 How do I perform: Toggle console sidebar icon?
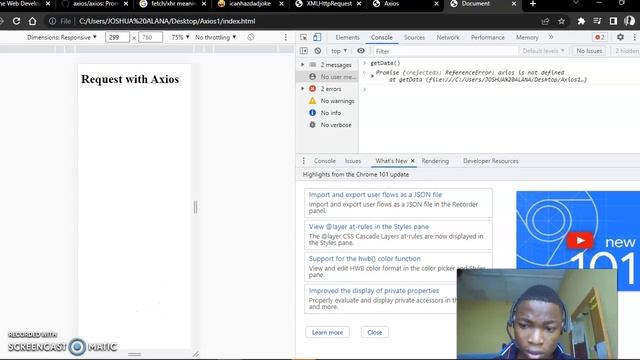pyautogui.click(x=304, y=51)
